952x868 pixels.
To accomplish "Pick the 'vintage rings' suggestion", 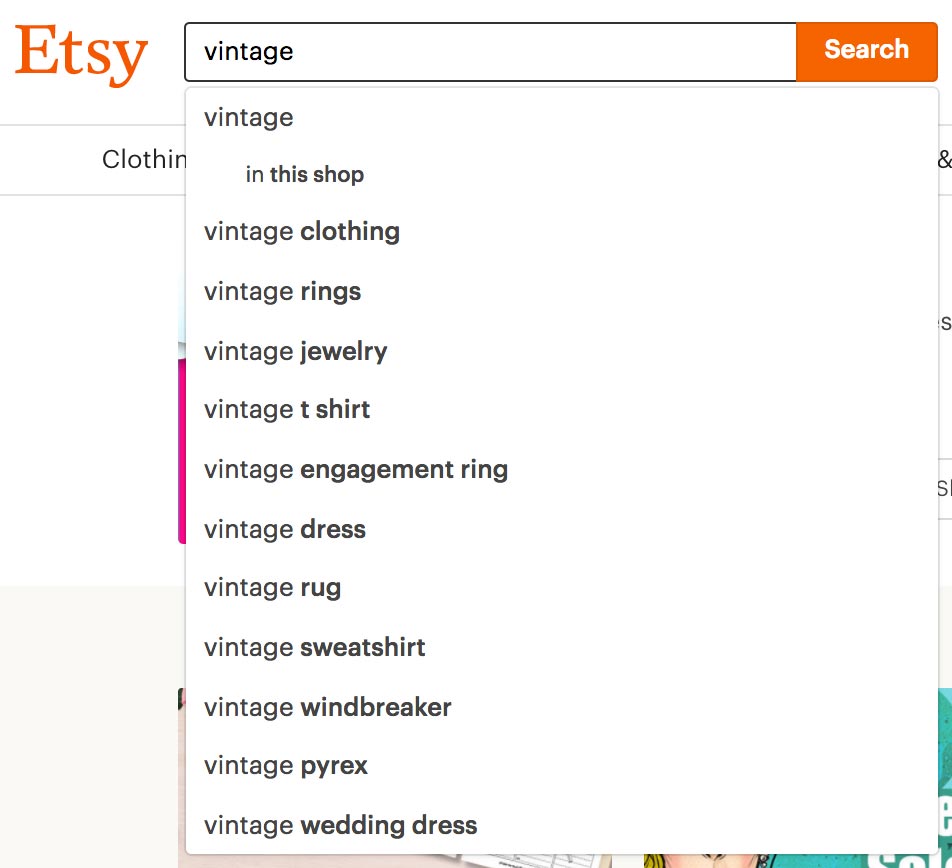I will [x=562, y=291].
